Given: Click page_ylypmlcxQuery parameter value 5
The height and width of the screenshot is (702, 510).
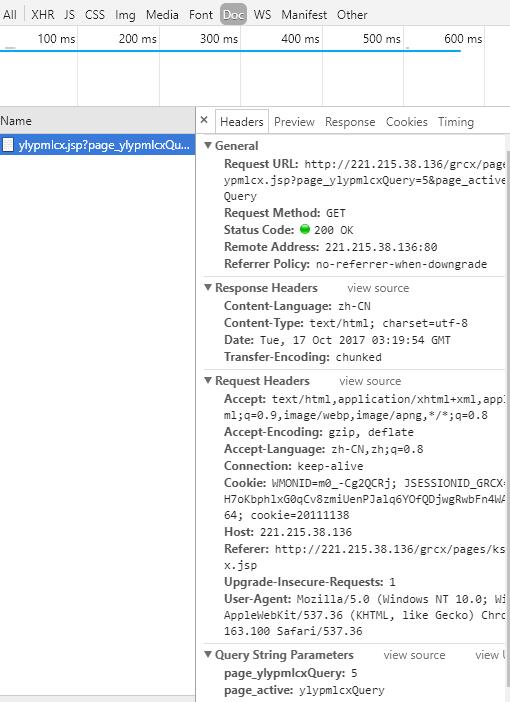Looking at the screenshot, I should [x=354, y=673].
